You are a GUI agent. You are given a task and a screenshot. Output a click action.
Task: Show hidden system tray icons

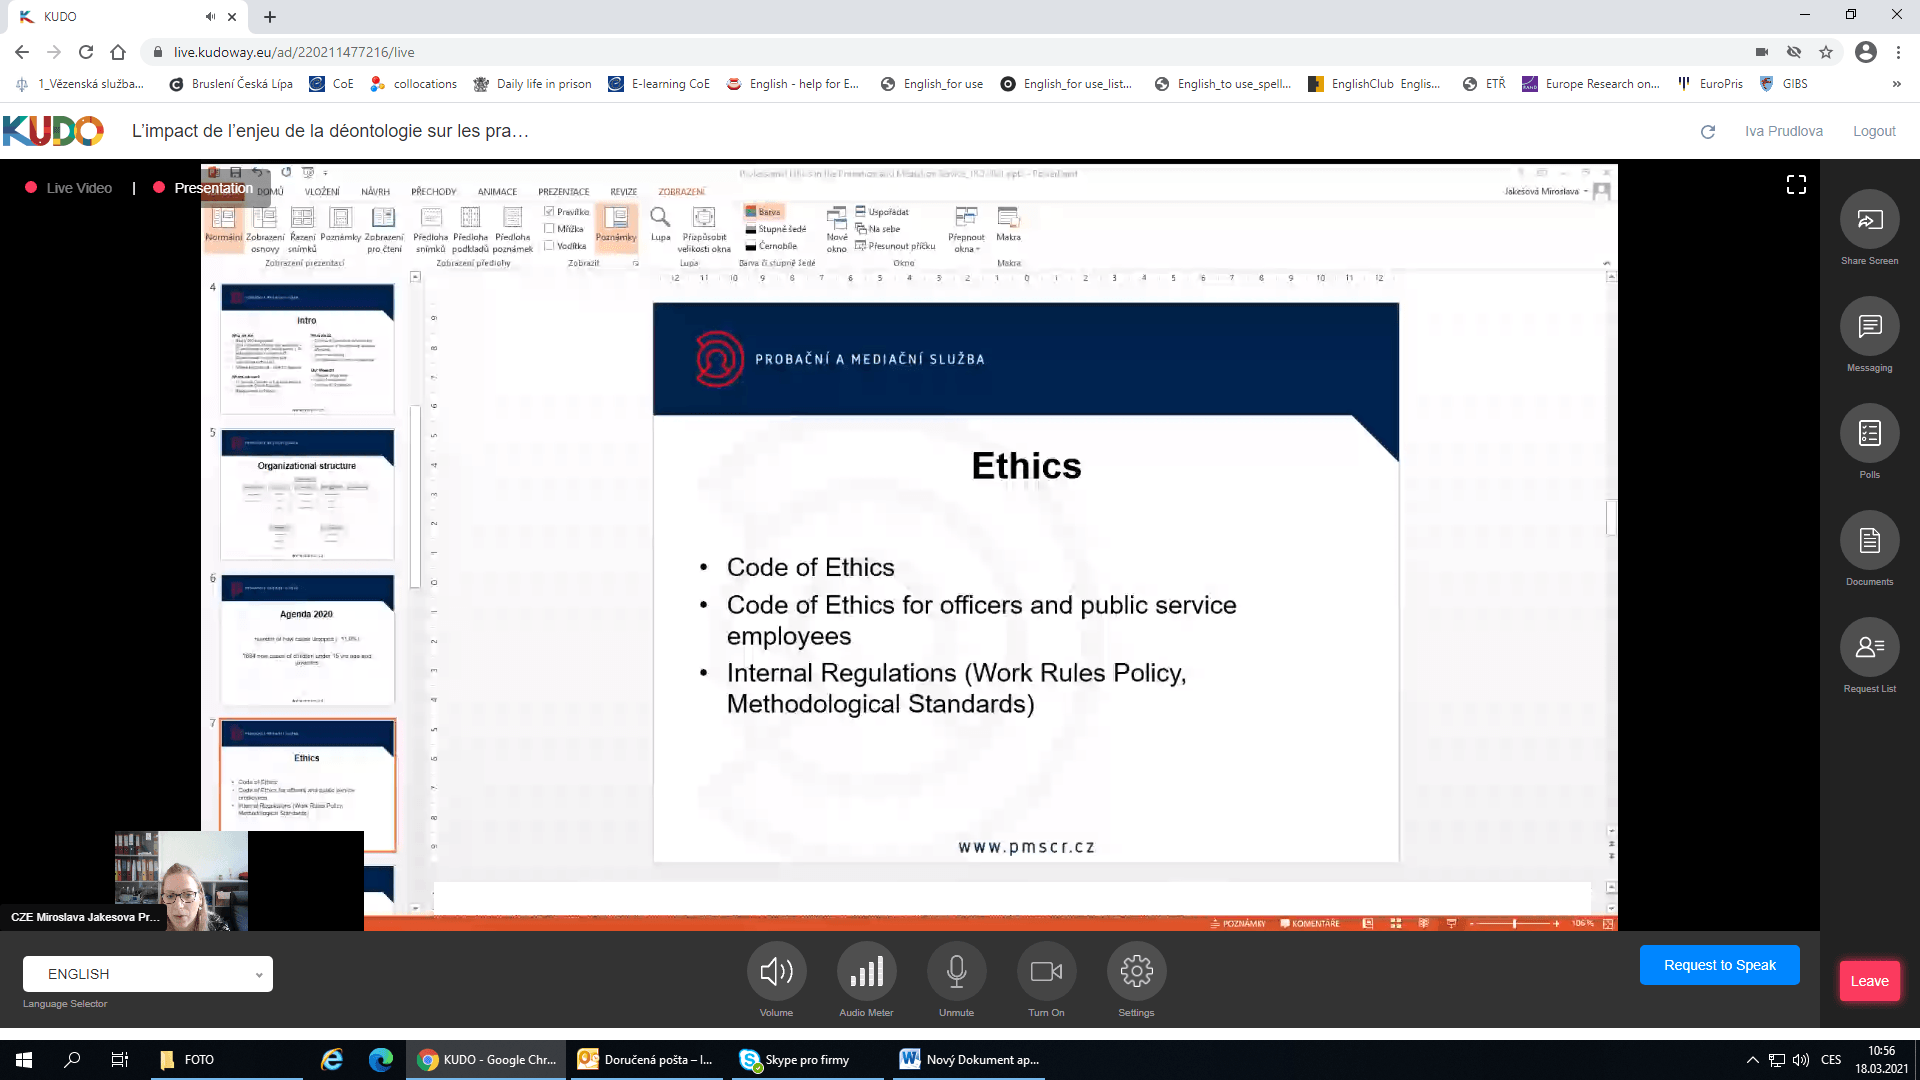coord(1752,1060)
